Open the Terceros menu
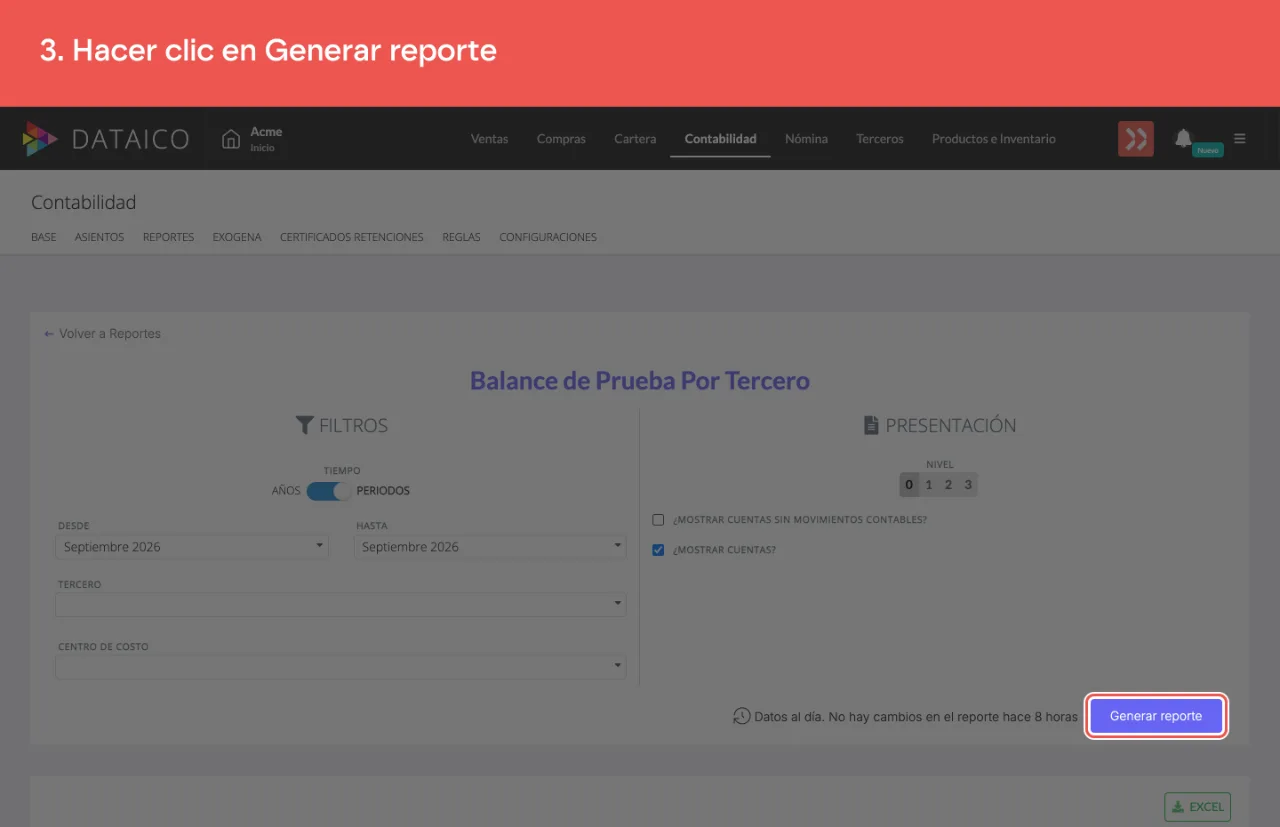Image resolution: width=1280 pixels, height=827 pixels. 880,139
